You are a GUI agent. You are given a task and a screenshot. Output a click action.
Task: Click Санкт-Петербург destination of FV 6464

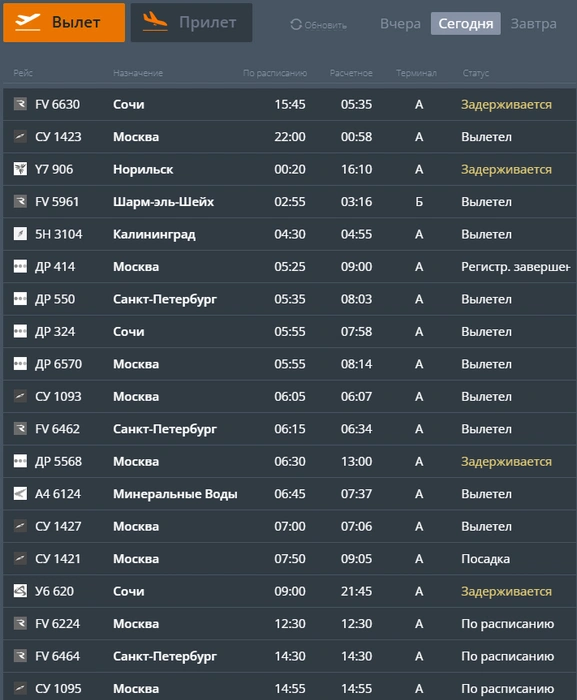165,657
